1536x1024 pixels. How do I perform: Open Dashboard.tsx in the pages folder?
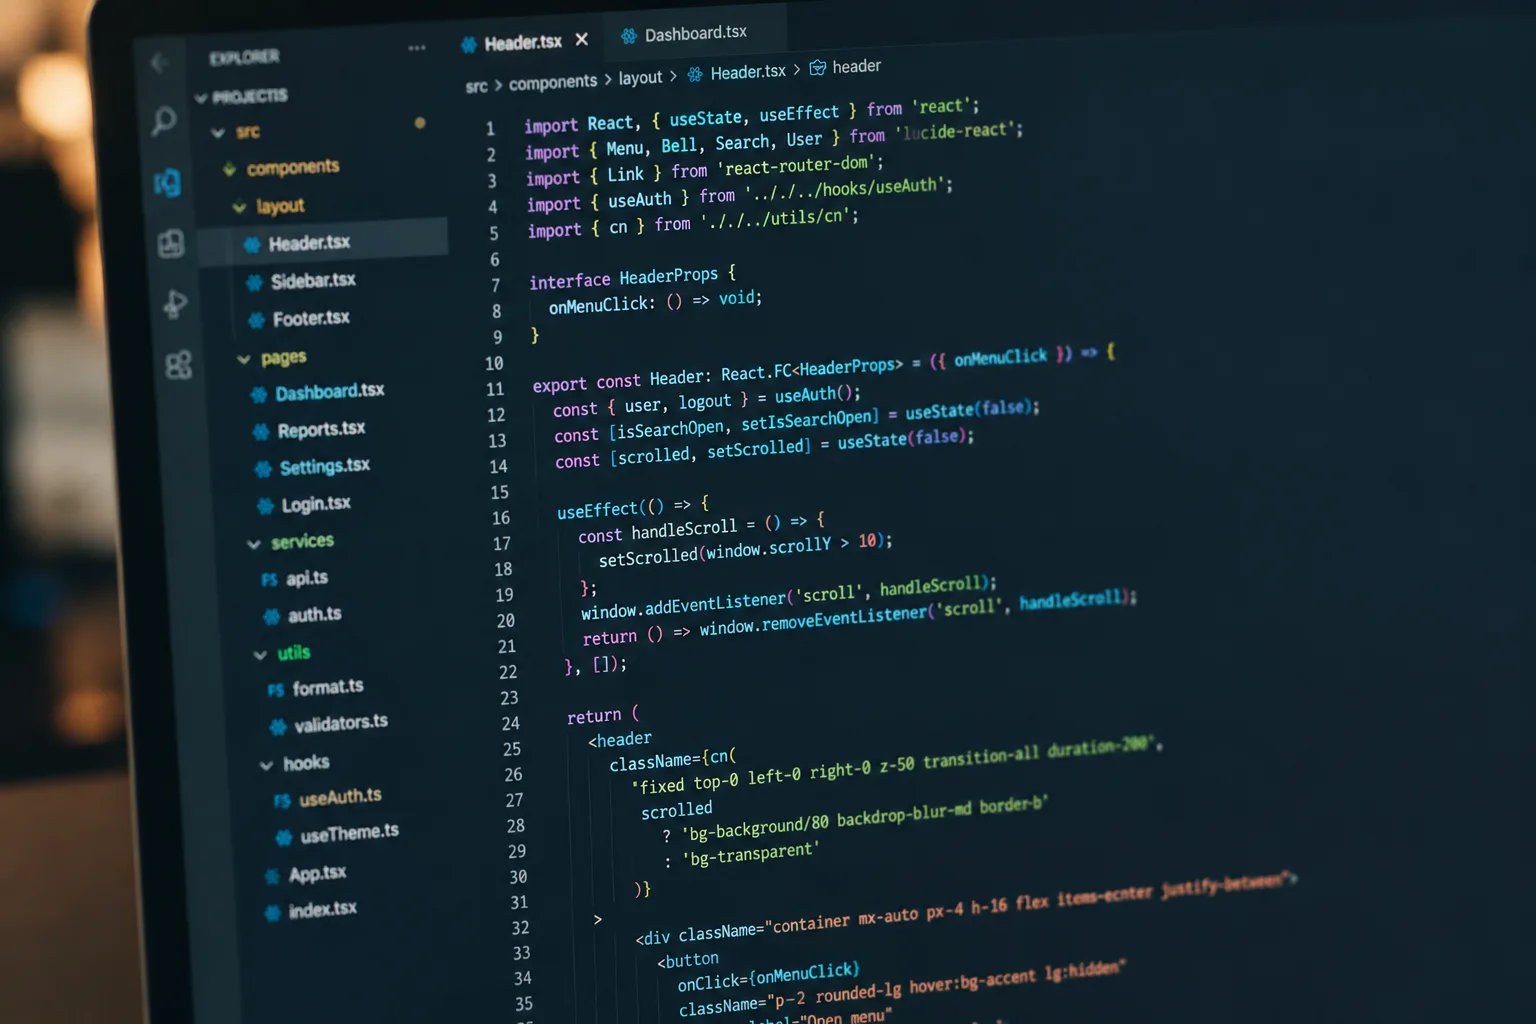click(x=330, y=392)
